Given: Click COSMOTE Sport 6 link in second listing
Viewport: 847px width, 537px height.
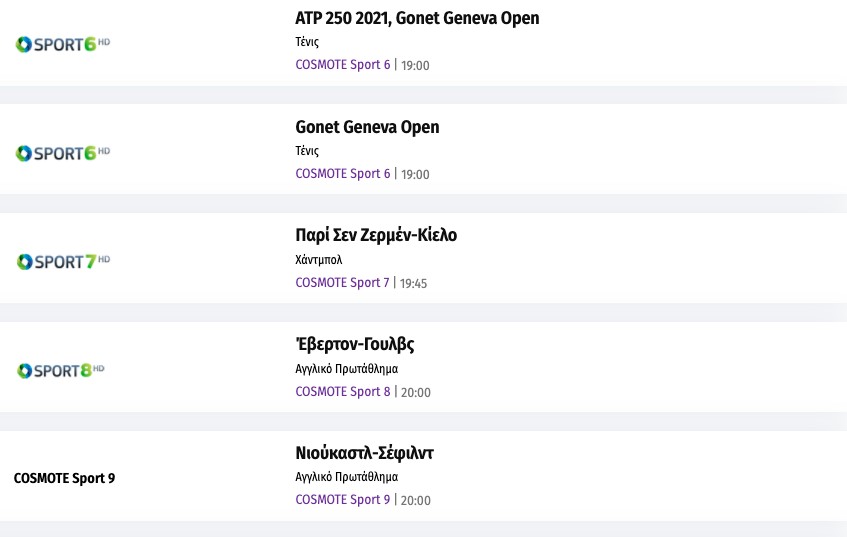Looking at the screenshot, I should tap(343, 174).
